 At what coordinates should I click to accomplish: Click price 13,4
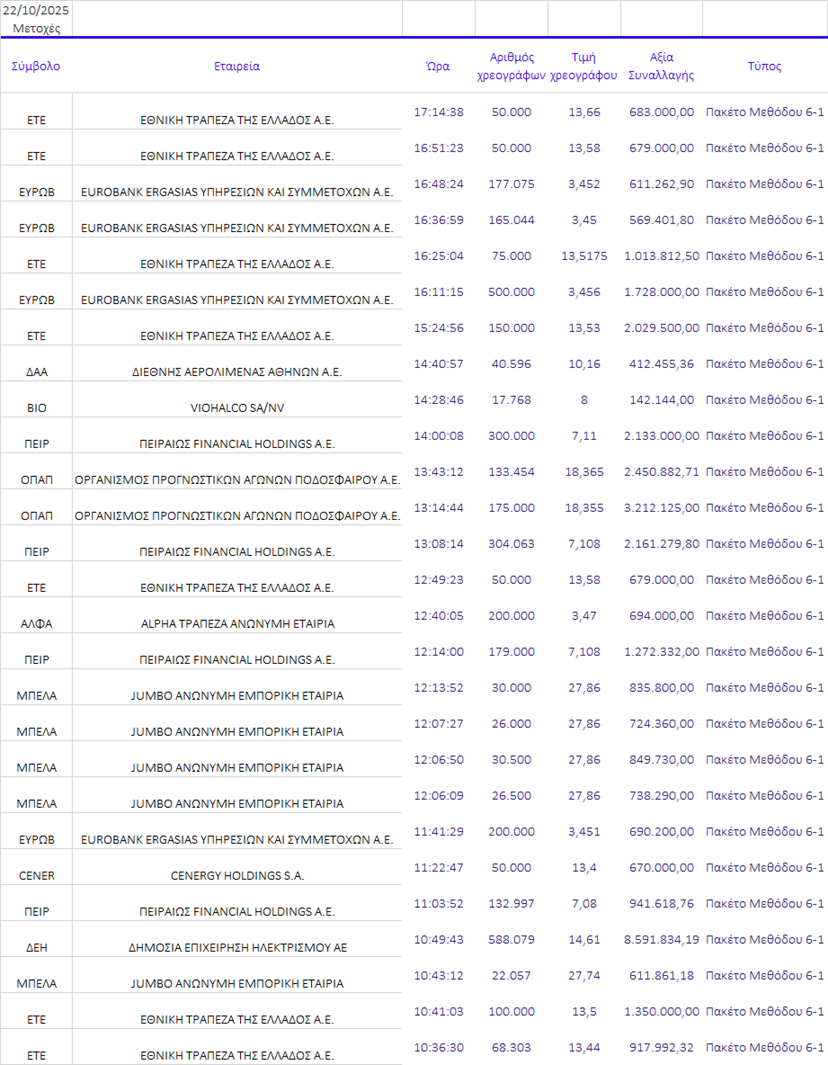584,868
